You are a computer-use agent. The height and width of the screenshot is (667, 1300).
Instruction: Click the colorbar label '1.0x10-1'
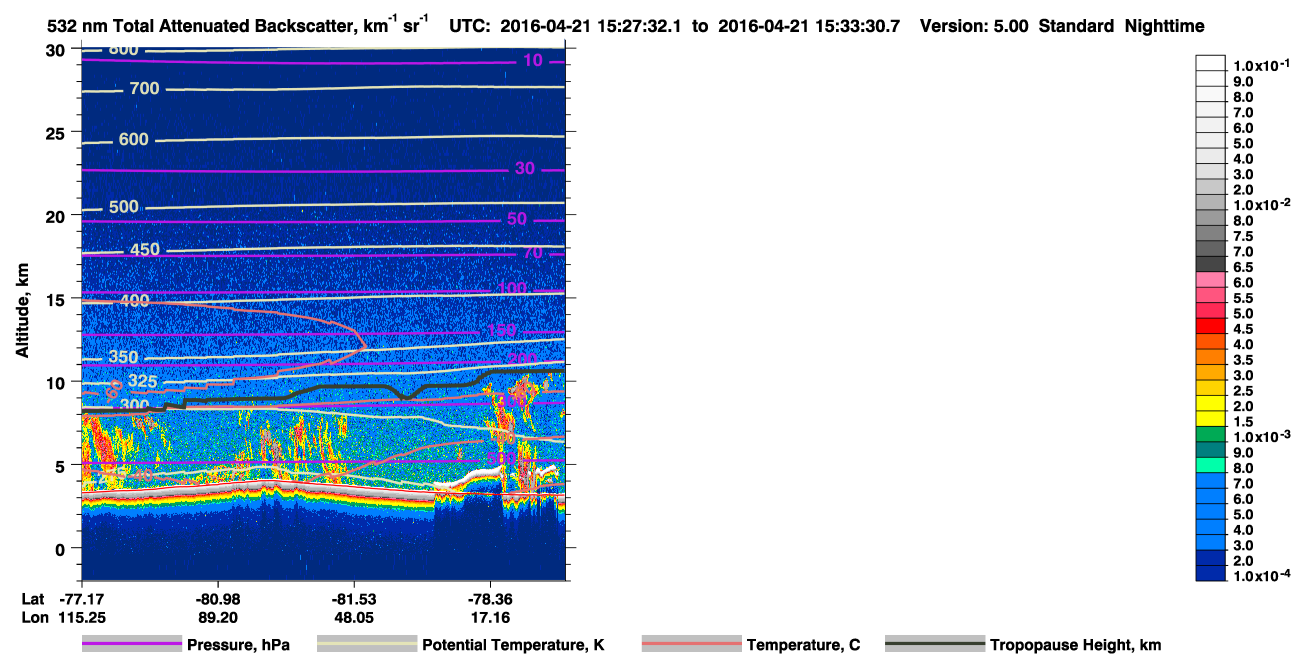click(1261, 65)
